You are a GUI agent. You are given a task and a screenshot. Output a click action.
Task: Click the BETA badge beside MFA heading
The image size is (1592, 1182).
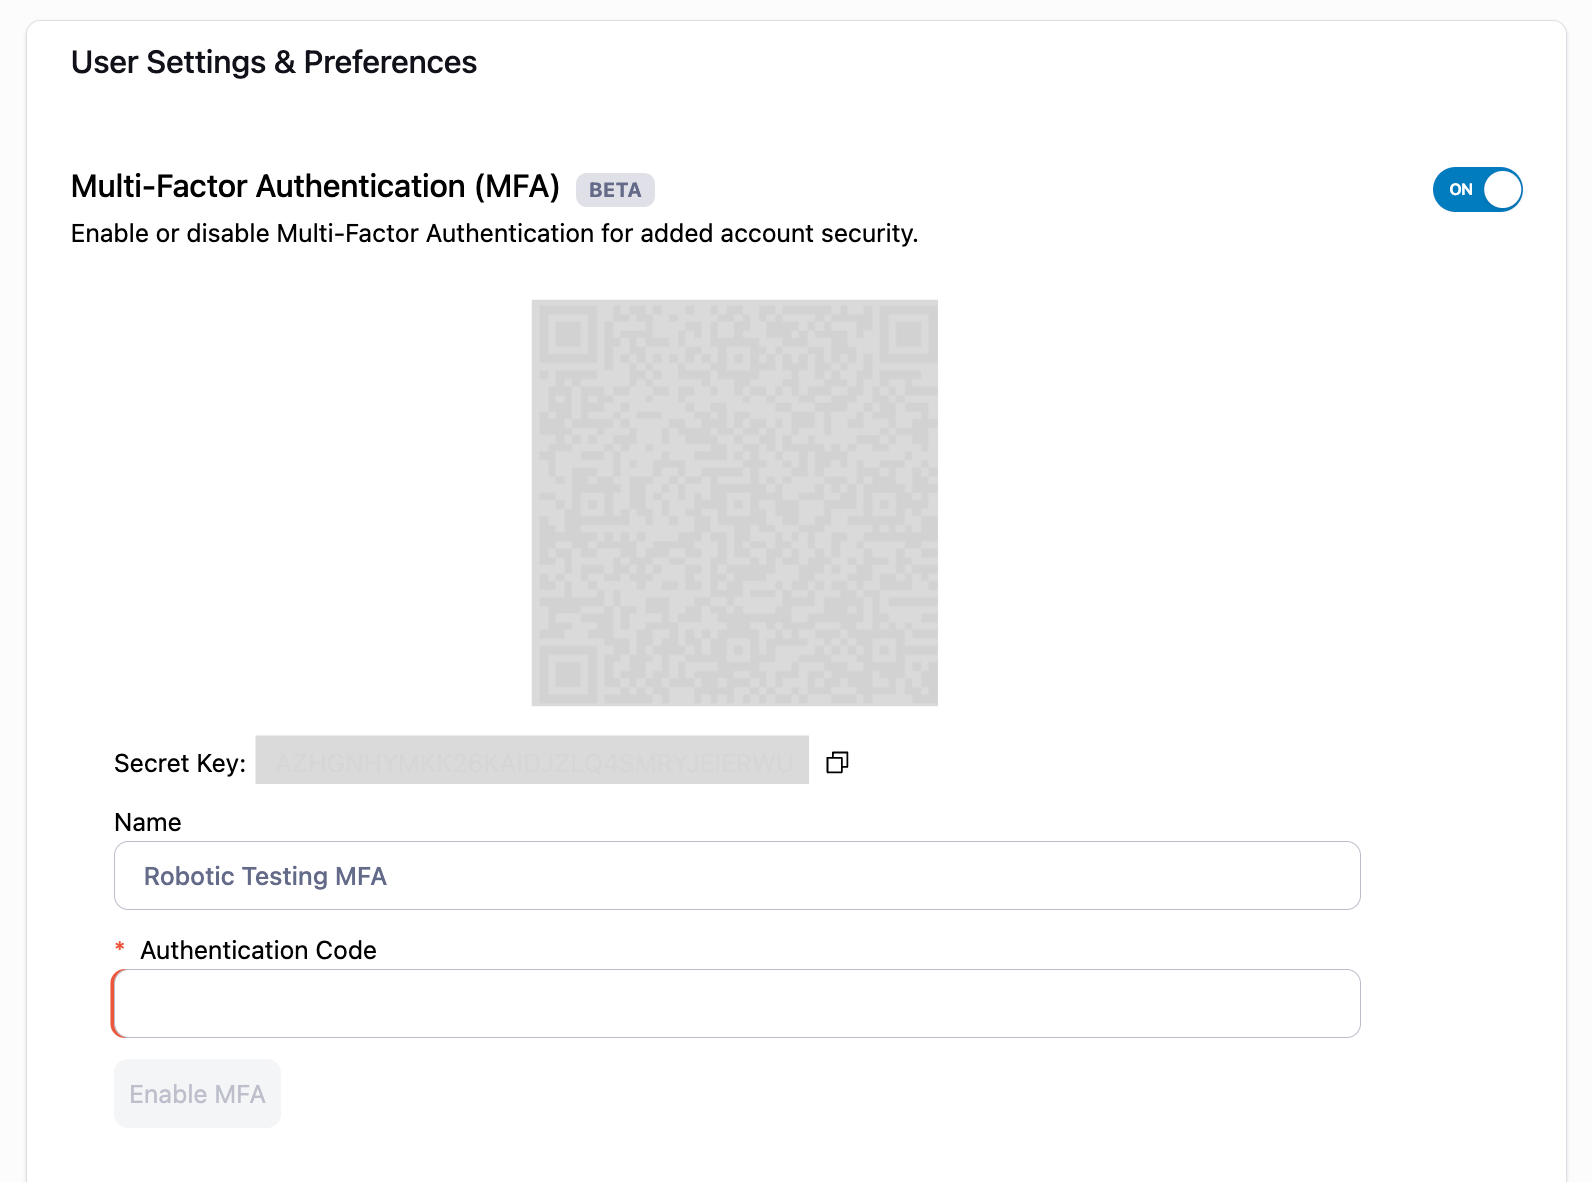(615, 190)
